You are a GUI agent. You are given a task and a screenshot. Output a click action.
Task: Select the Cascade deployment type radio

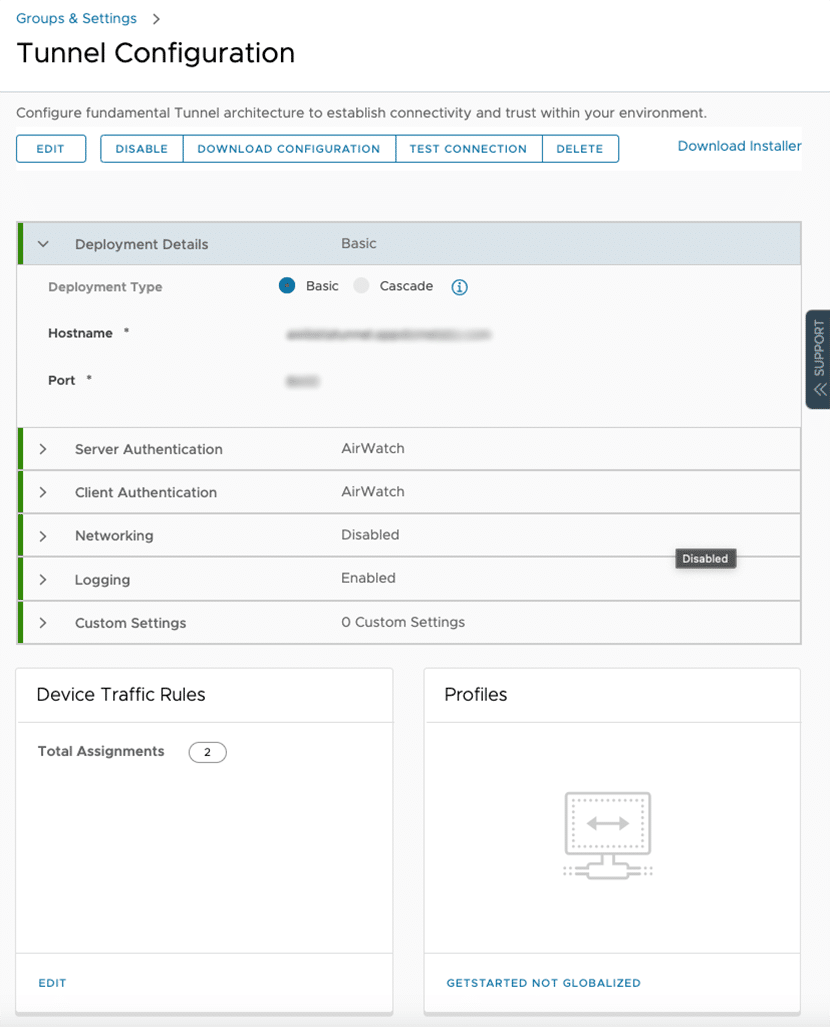[x=362, y=286]
